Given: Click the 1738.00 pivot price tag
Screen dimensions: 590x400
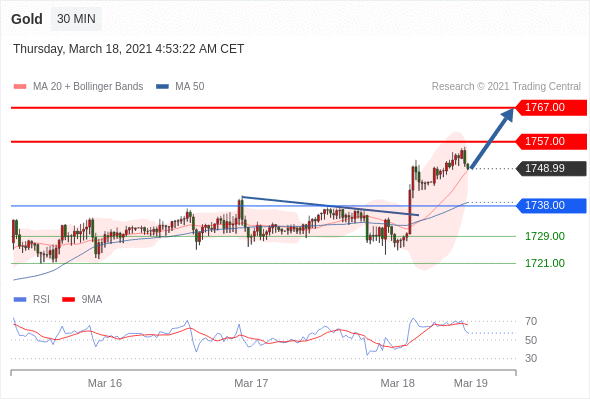Looking at the screenshot, I should tap(551, 205).
